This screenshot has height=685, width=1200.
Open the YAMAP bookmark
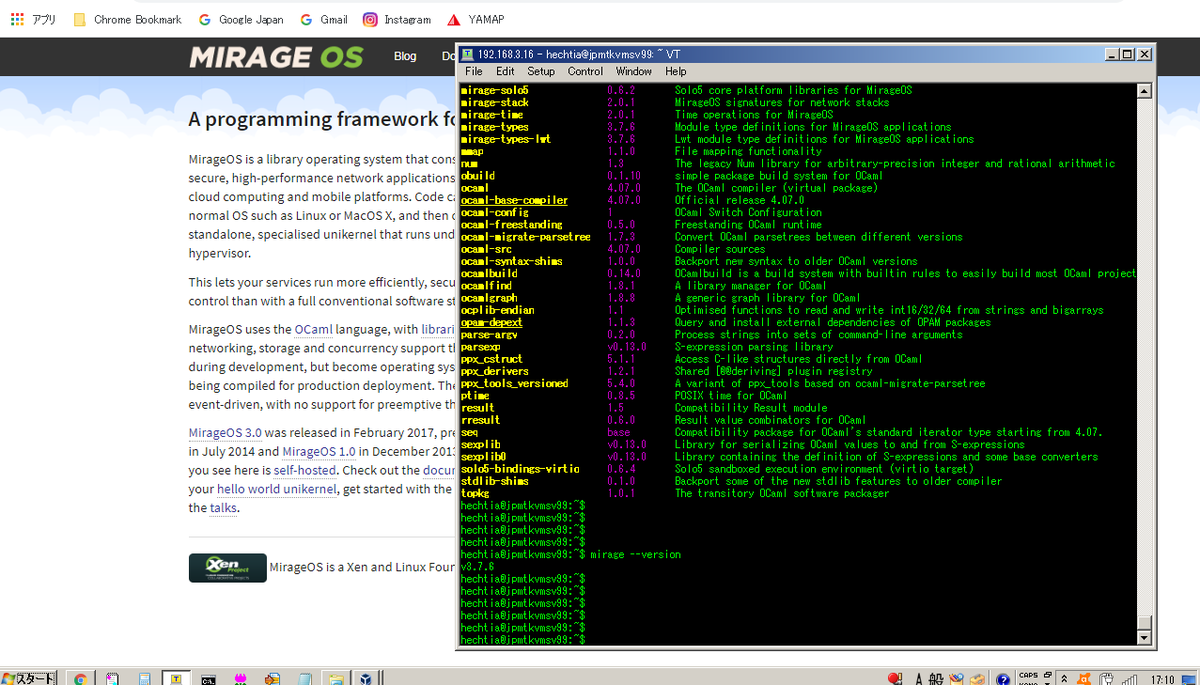(474, 19)
